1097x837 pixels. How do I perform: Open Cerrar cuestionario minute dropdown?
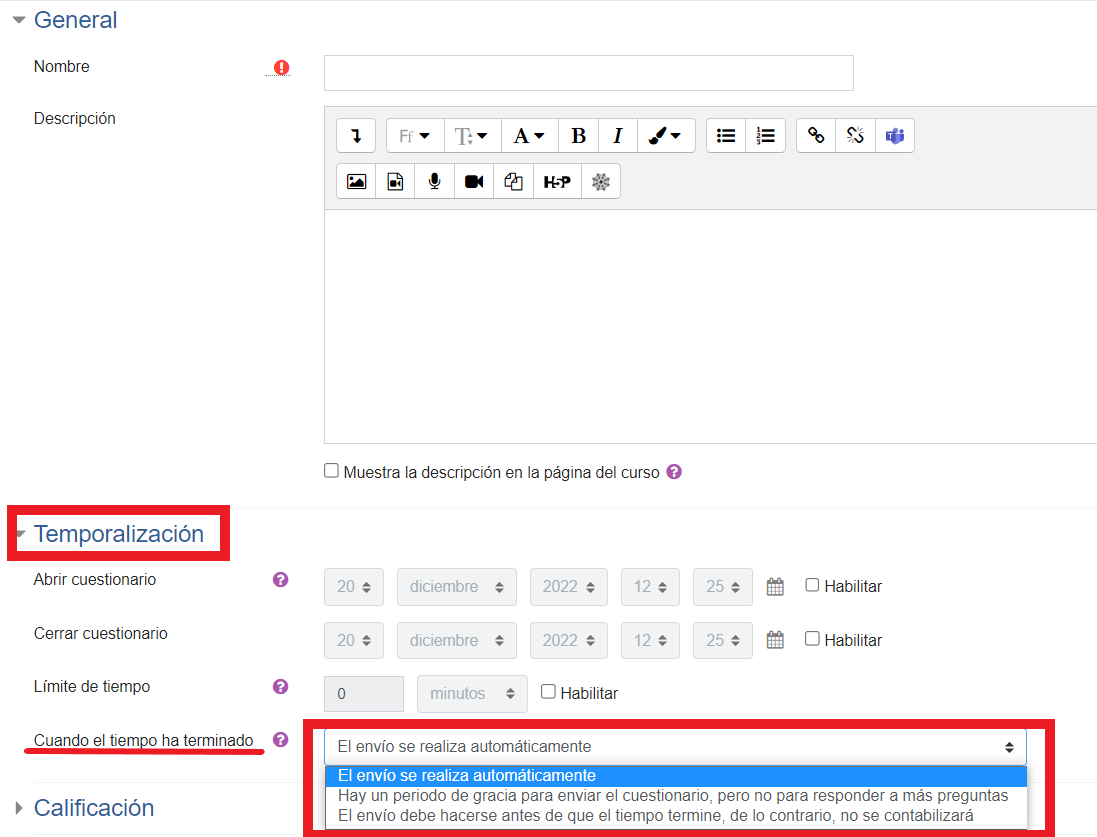tap(723, 640)
